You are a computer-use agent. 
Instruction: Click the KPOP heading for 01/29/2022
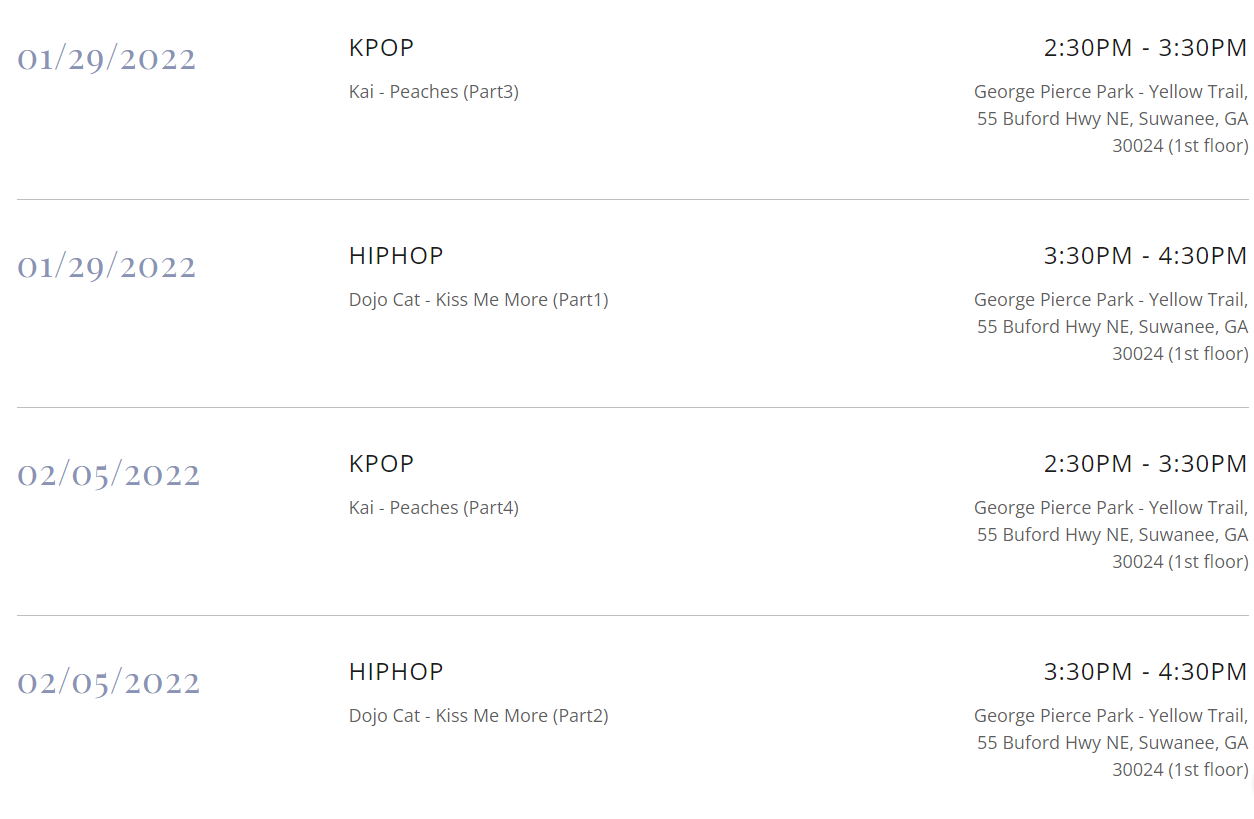point(381,48)
